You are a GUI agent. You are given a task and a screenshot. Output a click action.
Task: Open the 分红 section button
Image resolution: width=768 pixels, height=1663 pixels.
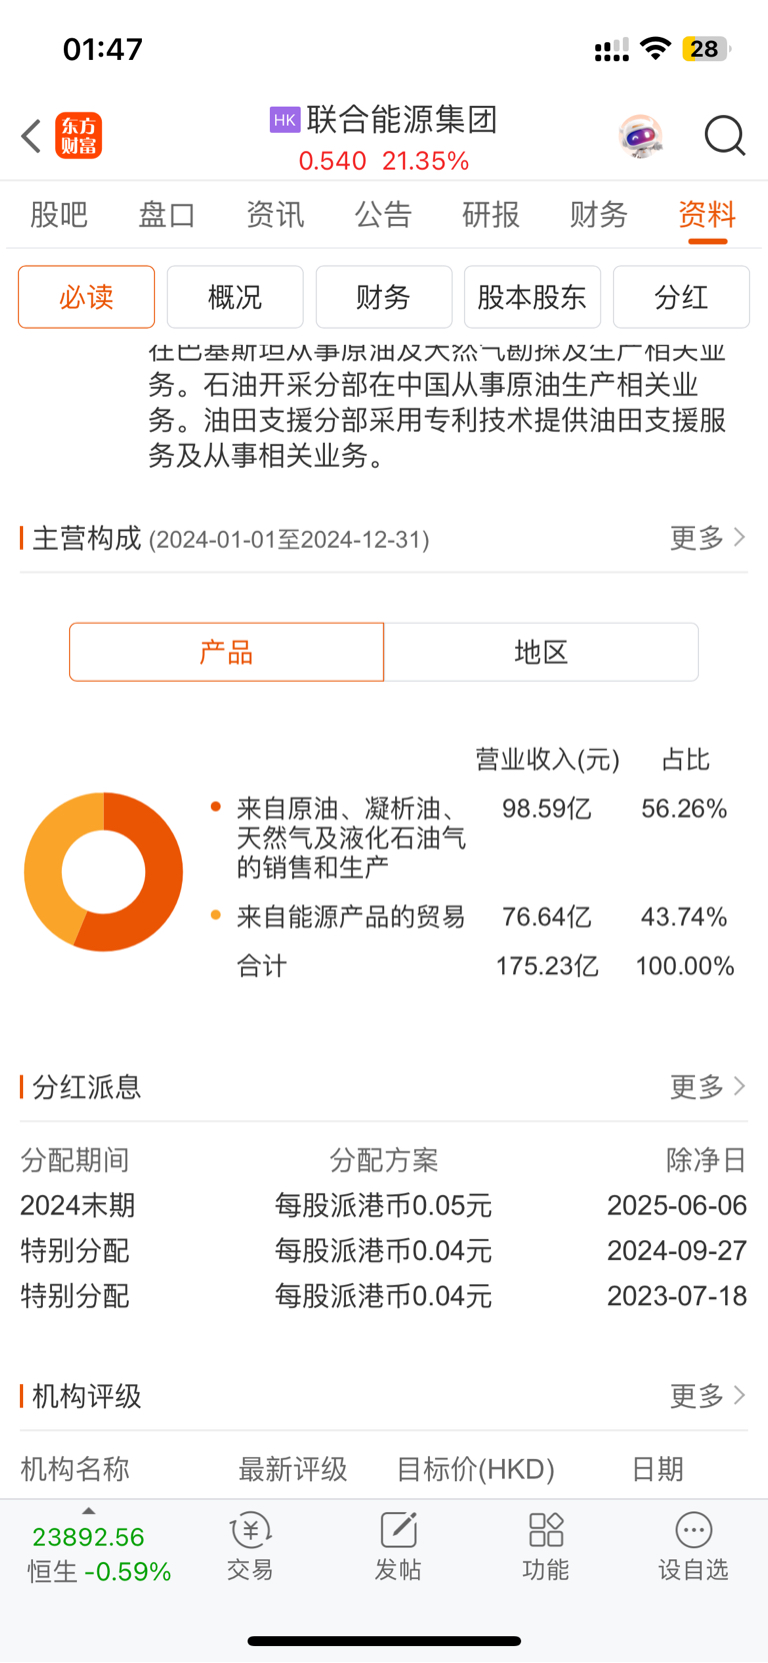pyautogui.click(x=681, y=297)
